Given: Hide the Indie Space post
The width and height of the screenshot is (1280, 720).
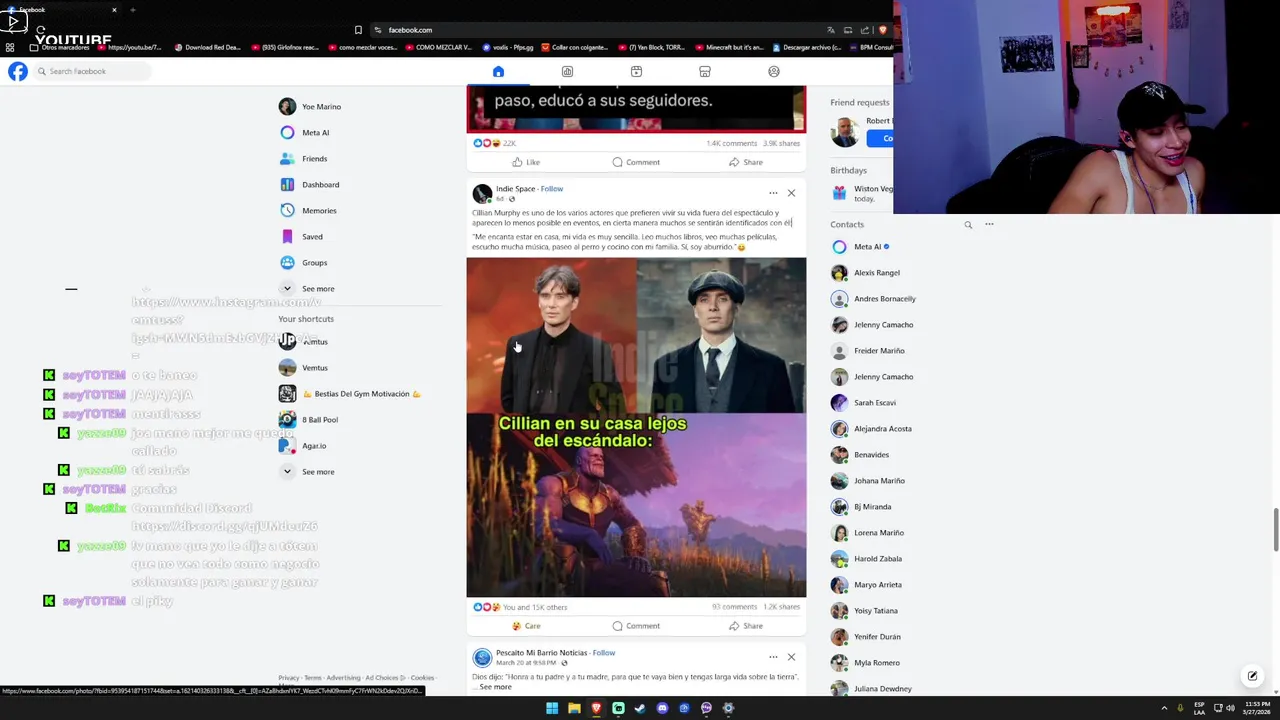Looking at the screenshot, I should 791,193.
